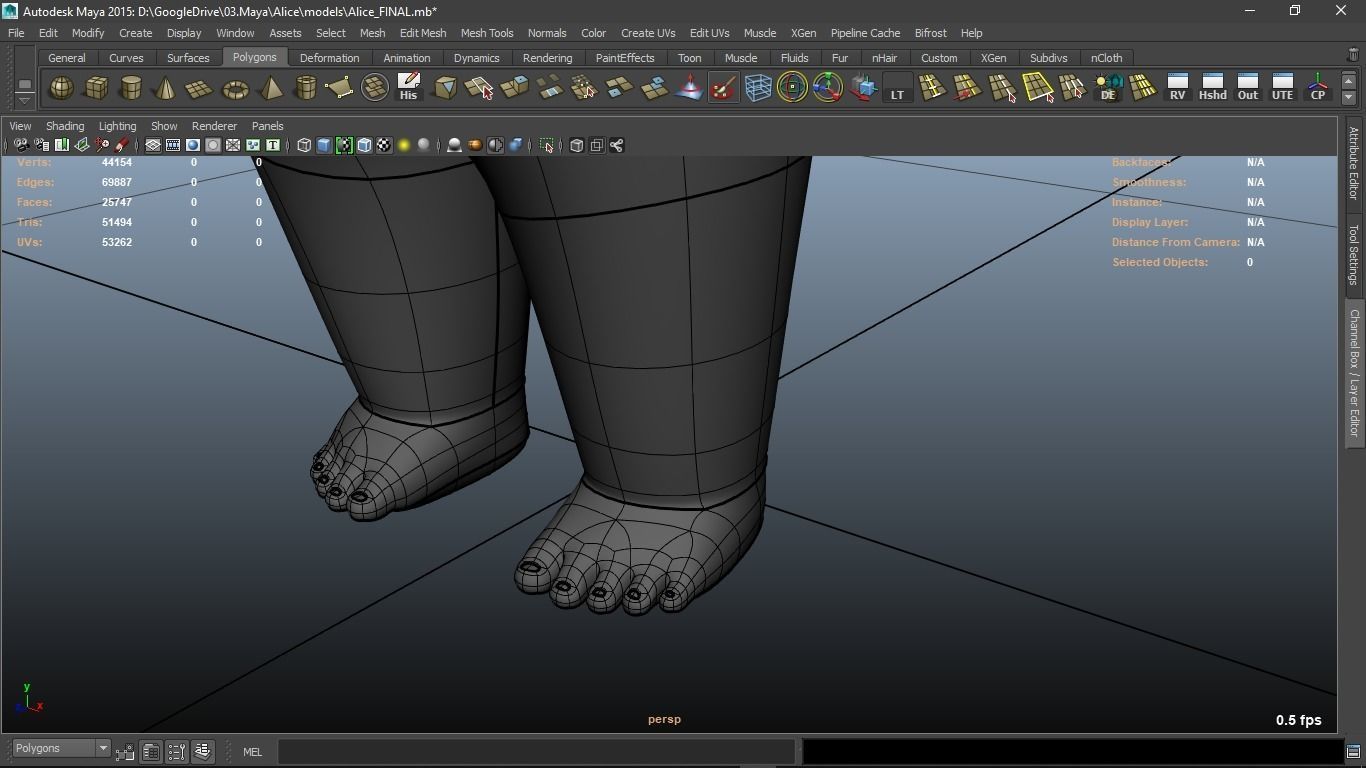Open the panel Shading dropdown menu

(x=65, y=126)
